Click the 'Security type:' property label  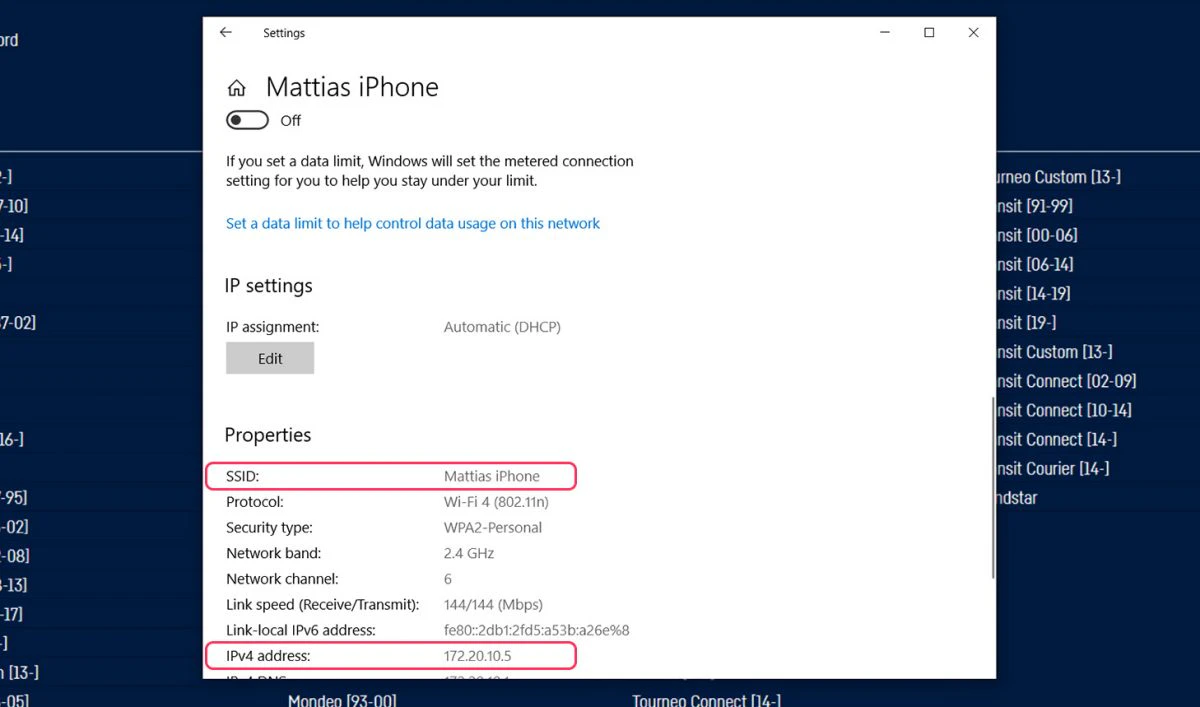click(x=269, y=528)
